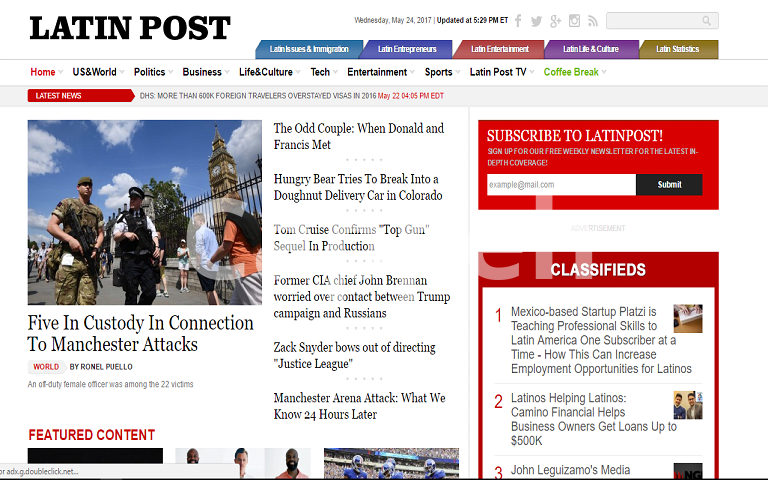Click the newsletter email input field

tap(560, 185)
